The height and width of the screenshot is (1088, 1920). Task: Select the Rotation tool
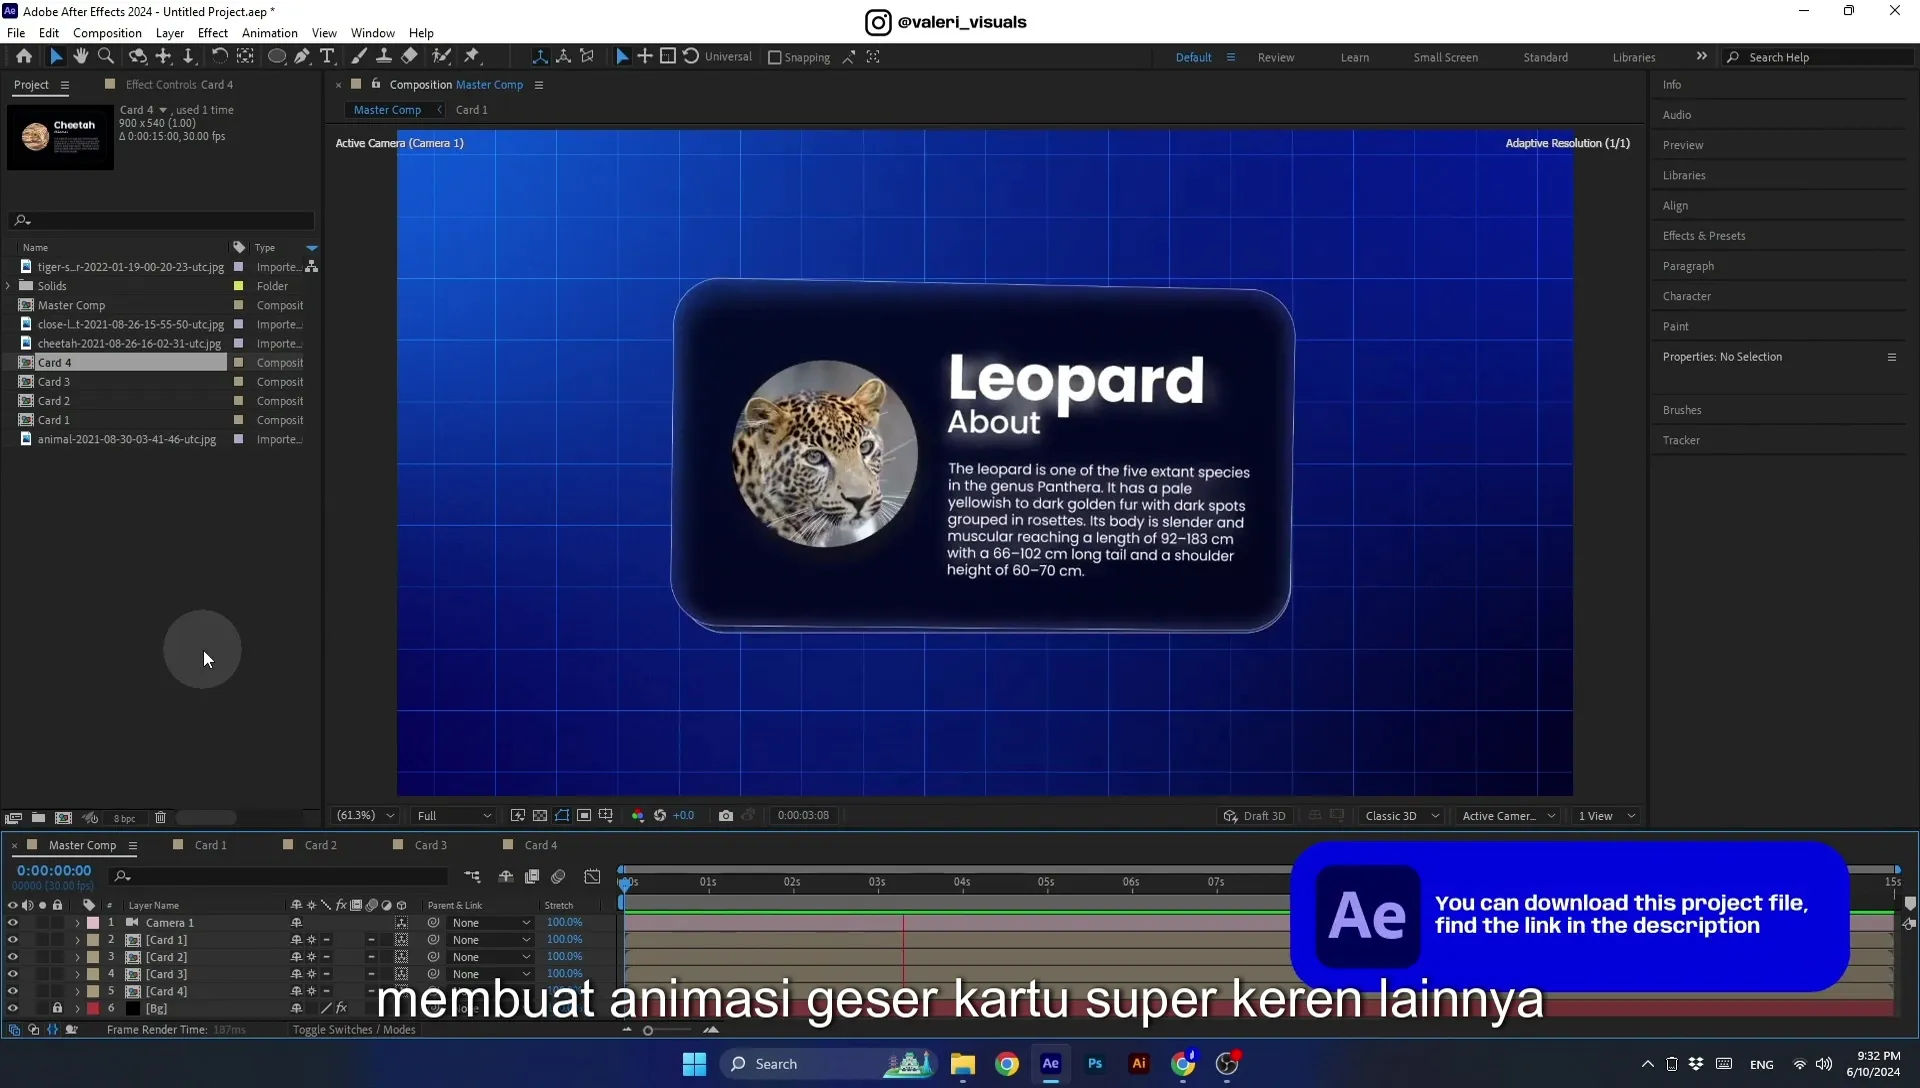[x=219, y=57]
